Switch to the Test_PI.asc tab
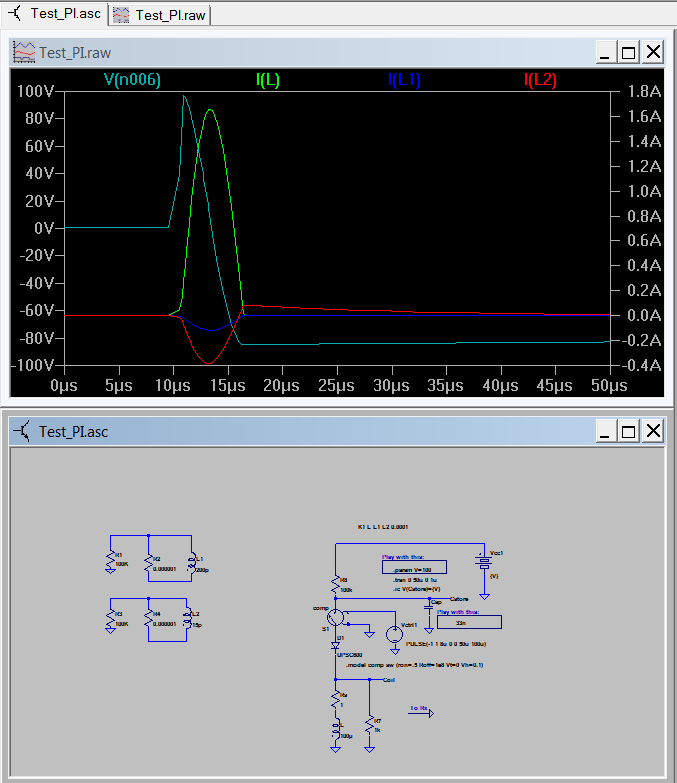This screenshot has width=677, height=783. pos(54,13)
